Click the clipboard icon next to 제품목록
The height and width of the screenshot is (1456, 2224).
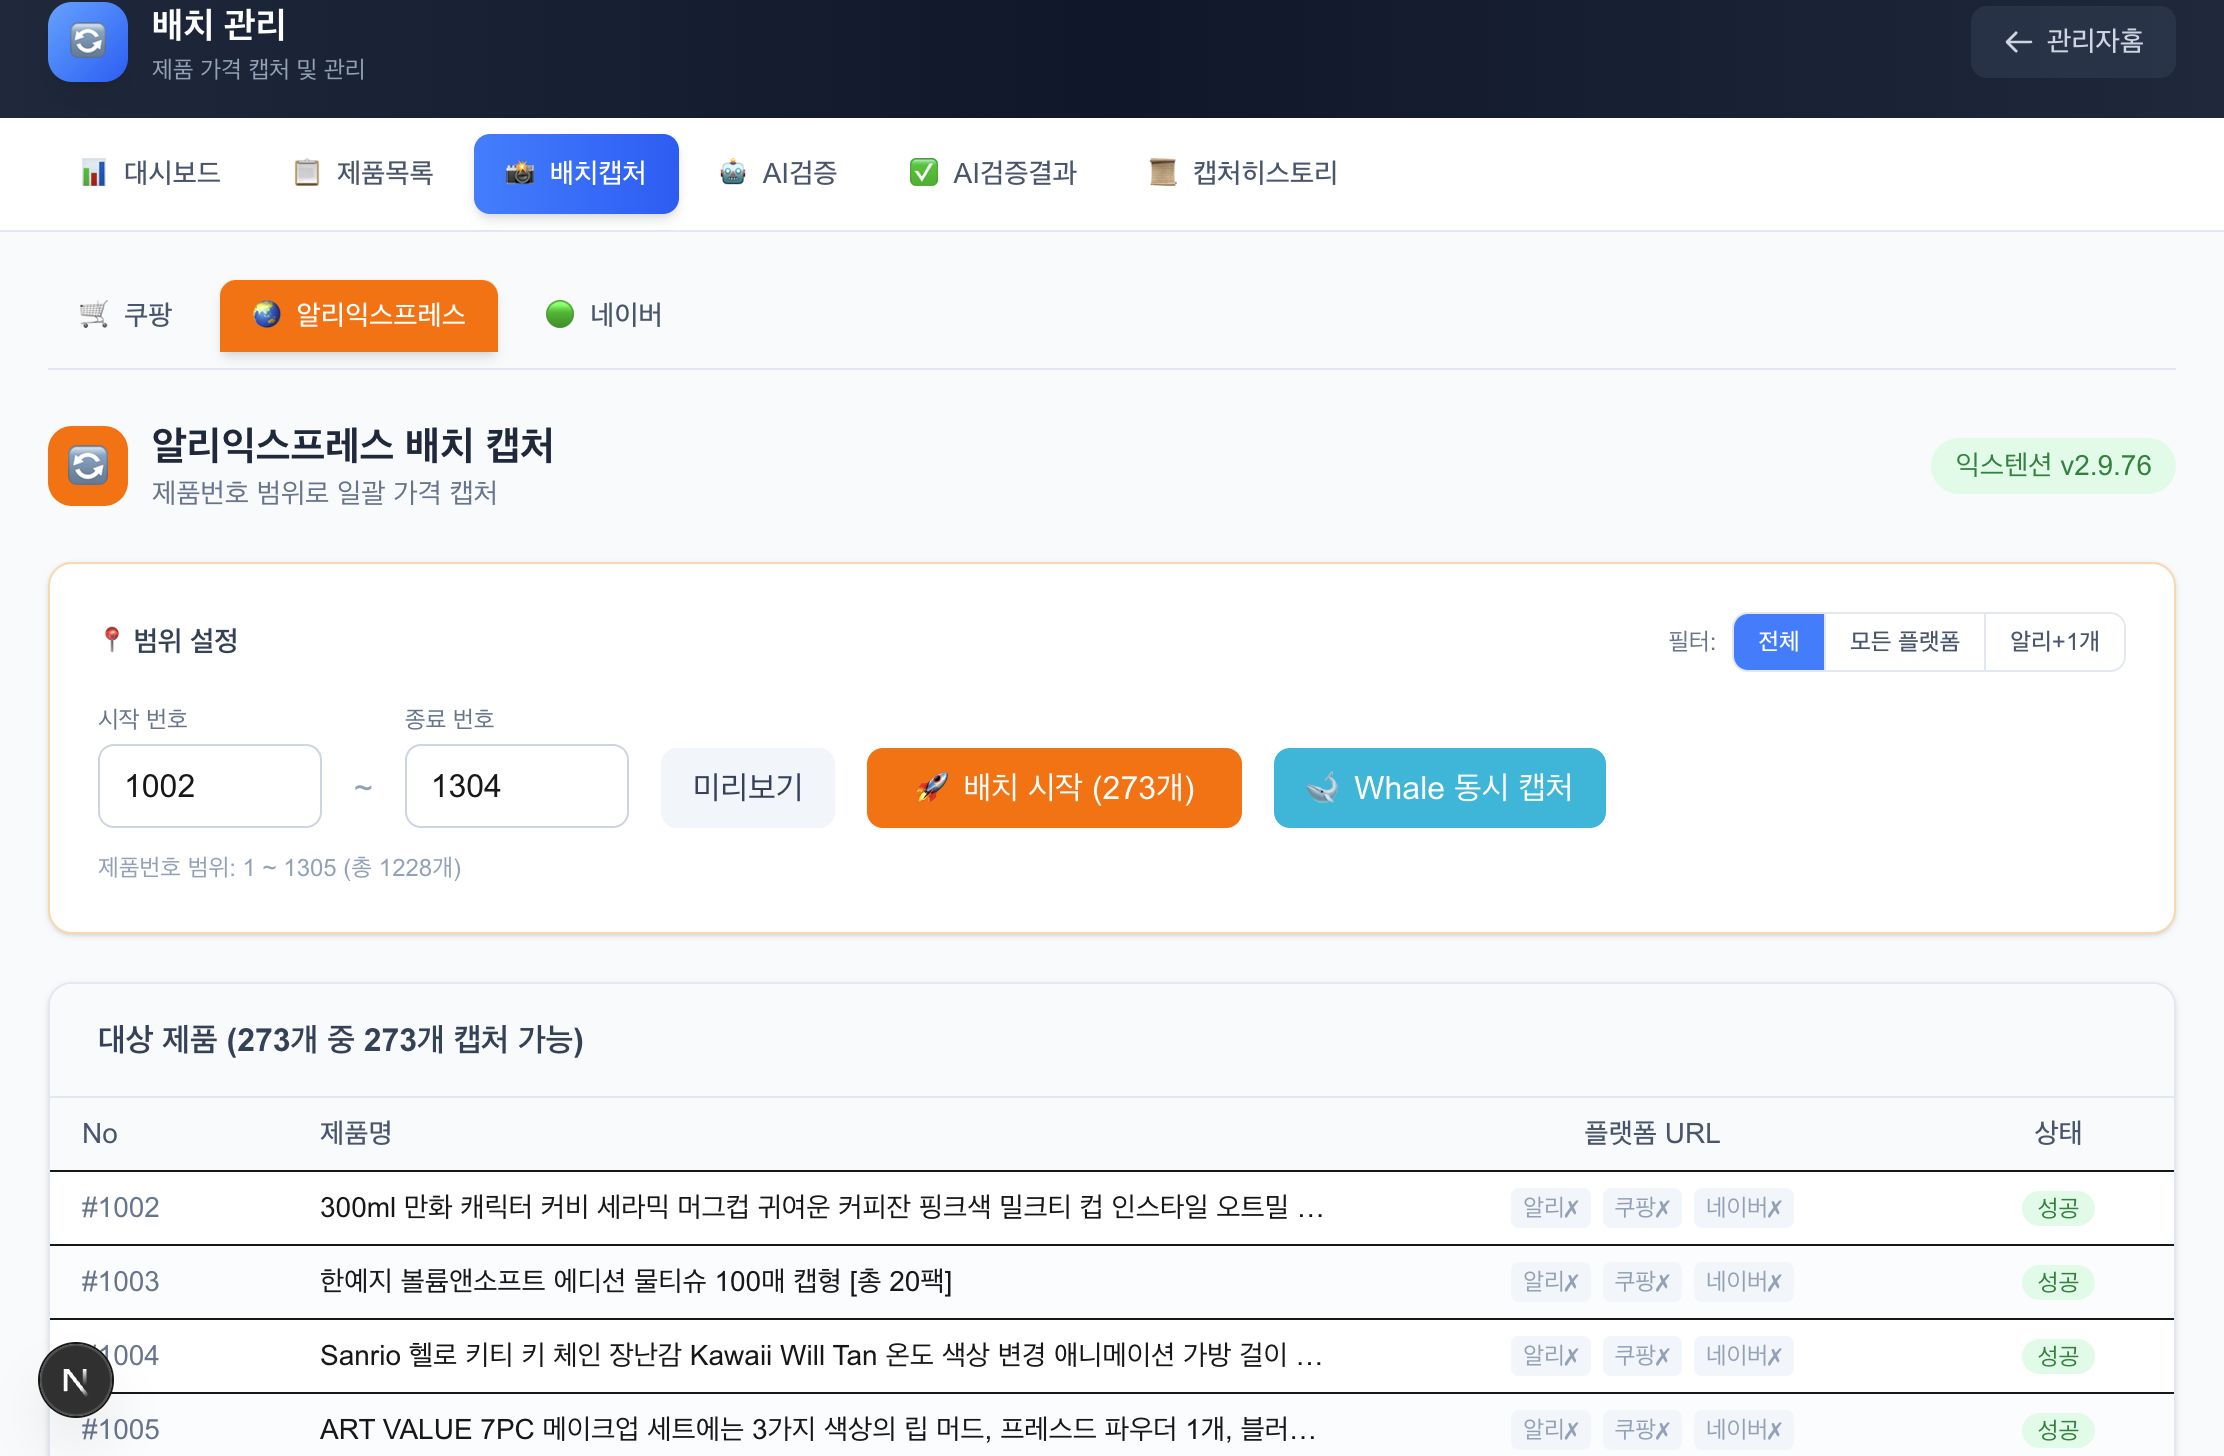306,172
